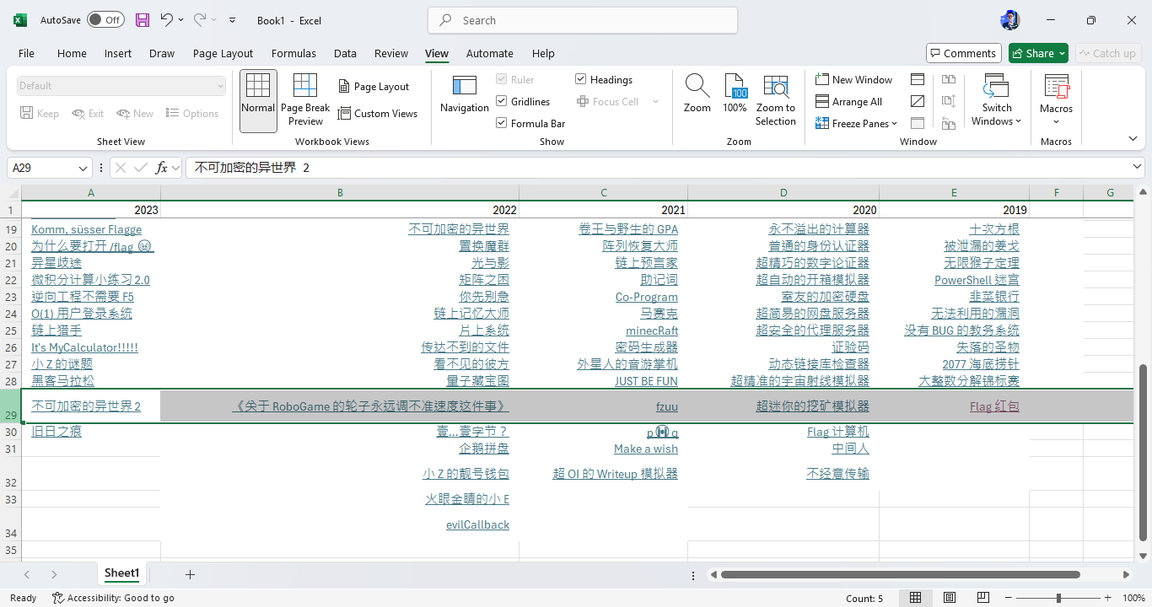Switch to the Home tab
The image size is (1152, 607).
tap(72, 54)
